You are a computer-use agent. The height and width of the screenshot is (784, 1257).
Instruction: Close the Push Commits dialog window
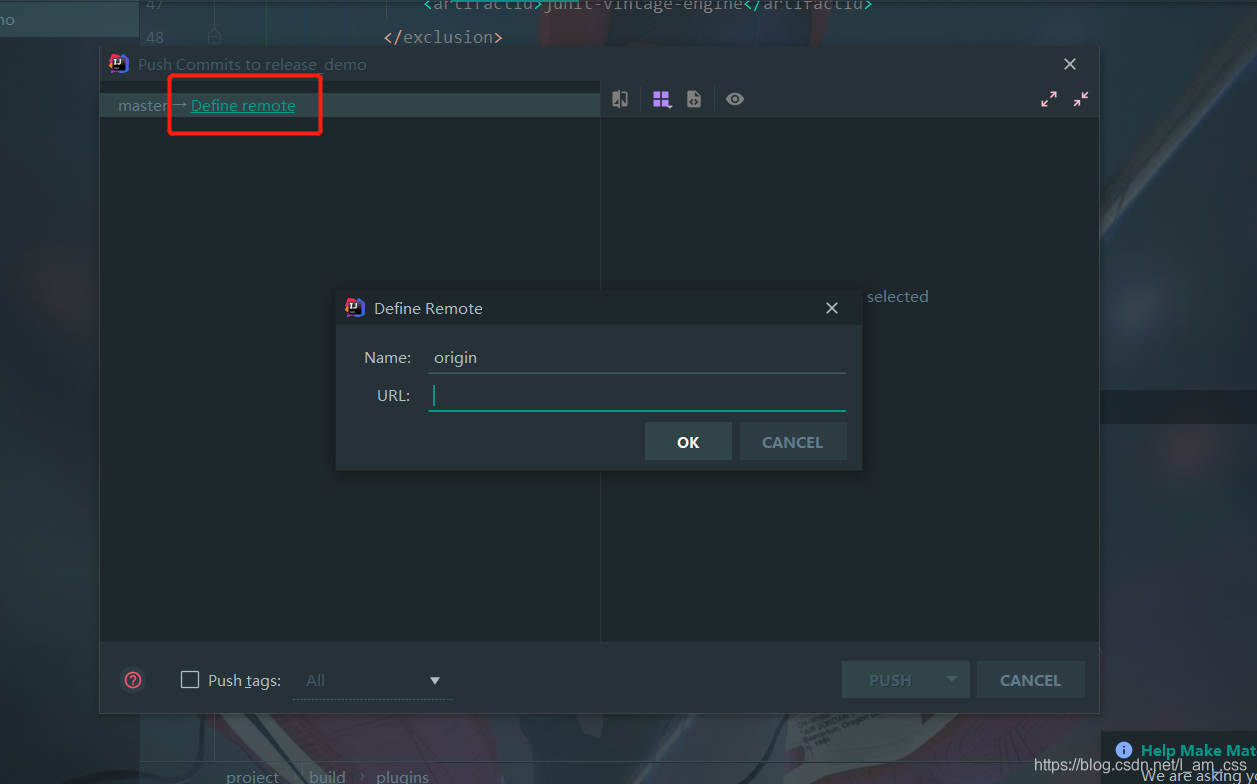(x=1070, y=64)
